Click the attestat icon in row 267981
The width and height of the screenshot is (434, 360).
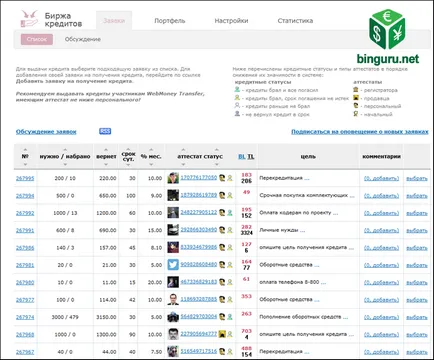pyautogui.click(x=222, y=265)
